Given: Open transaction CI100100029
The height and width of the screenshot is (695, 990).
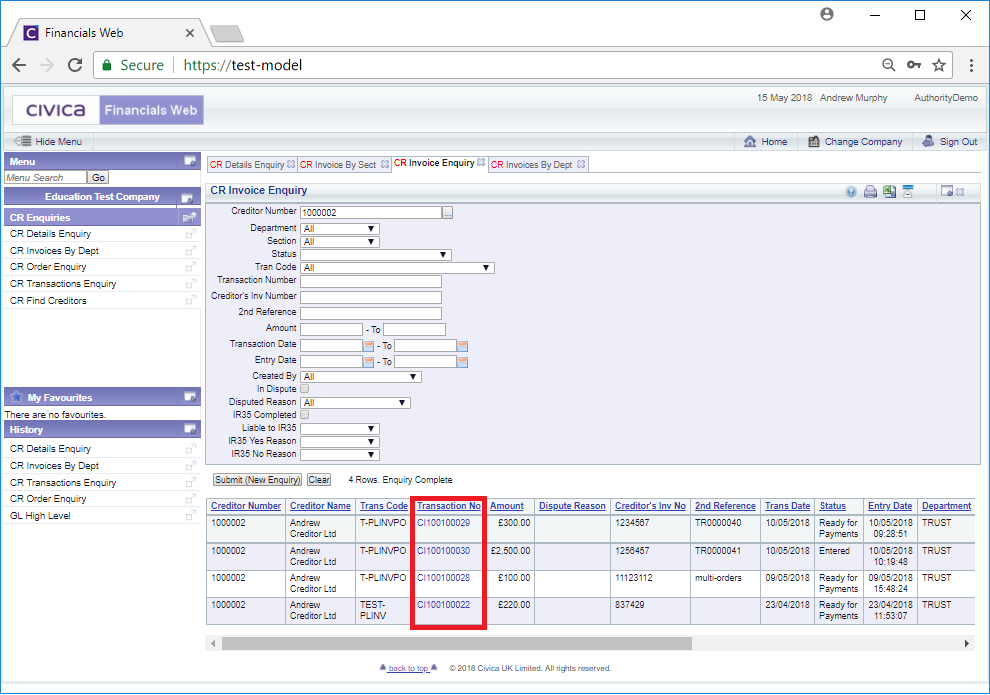Looking at the screenshot, I should tap(443, 523).
